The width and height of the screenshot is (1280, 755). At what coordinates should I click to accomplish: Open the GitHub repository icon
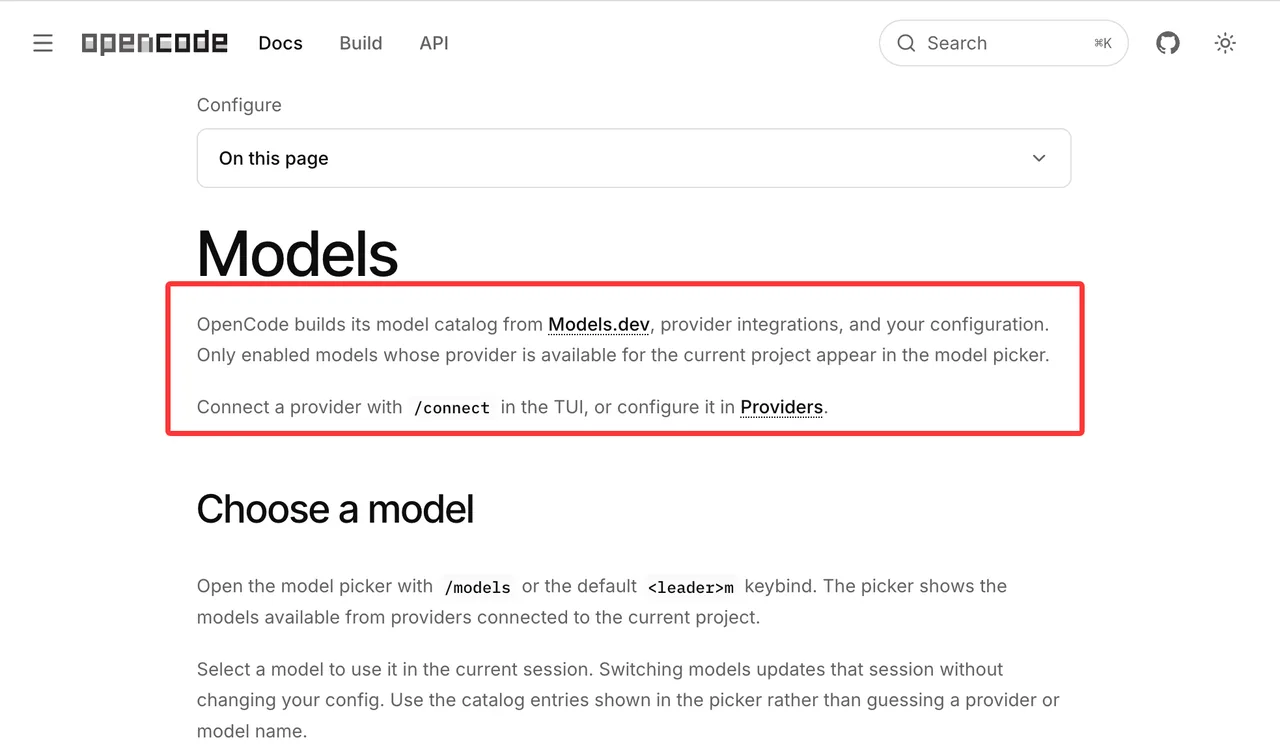point(1168,43)
